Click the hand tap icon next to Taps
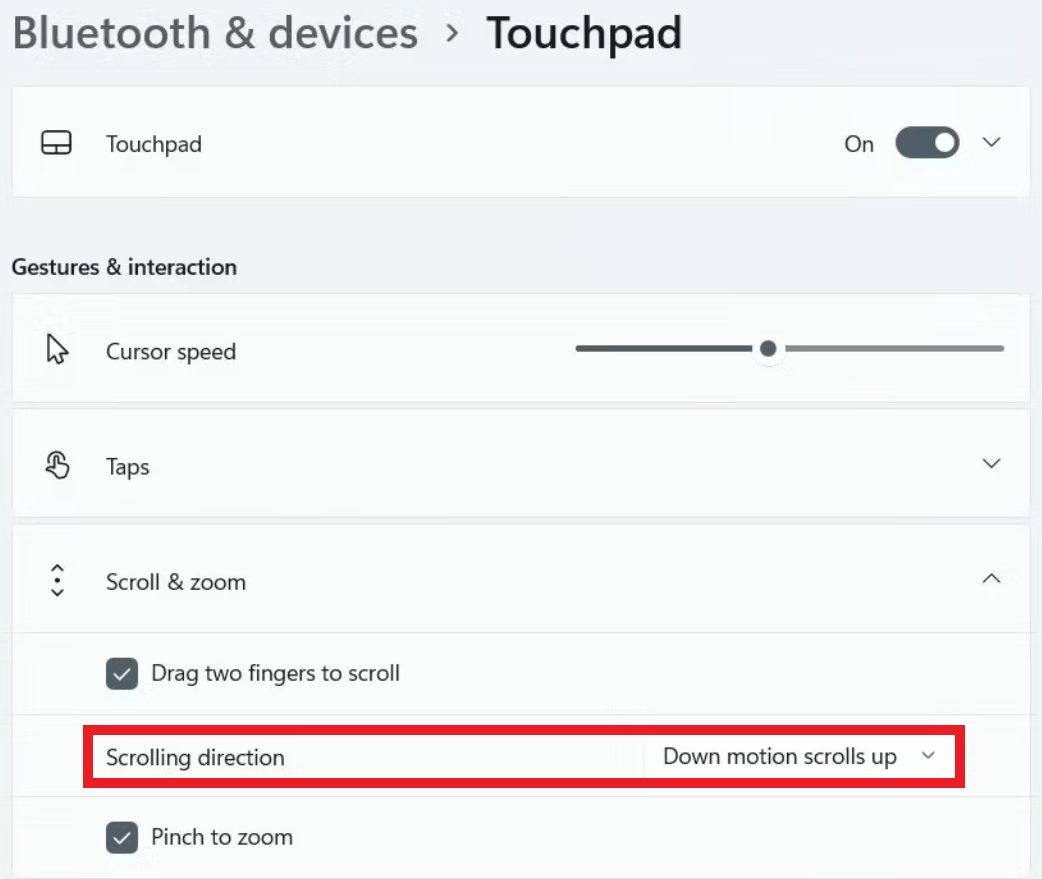Viewport: 1042px width, 879px height. point(56,464)
